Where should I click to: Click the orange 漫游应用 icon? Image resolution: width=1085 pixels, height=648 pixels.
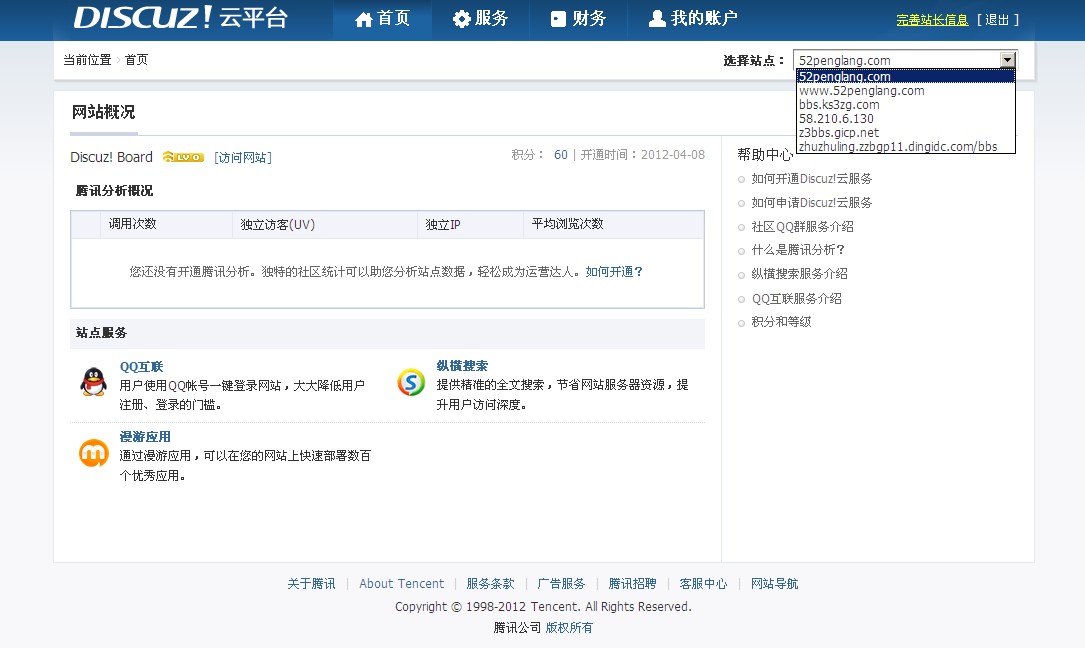tap(93, 453)
